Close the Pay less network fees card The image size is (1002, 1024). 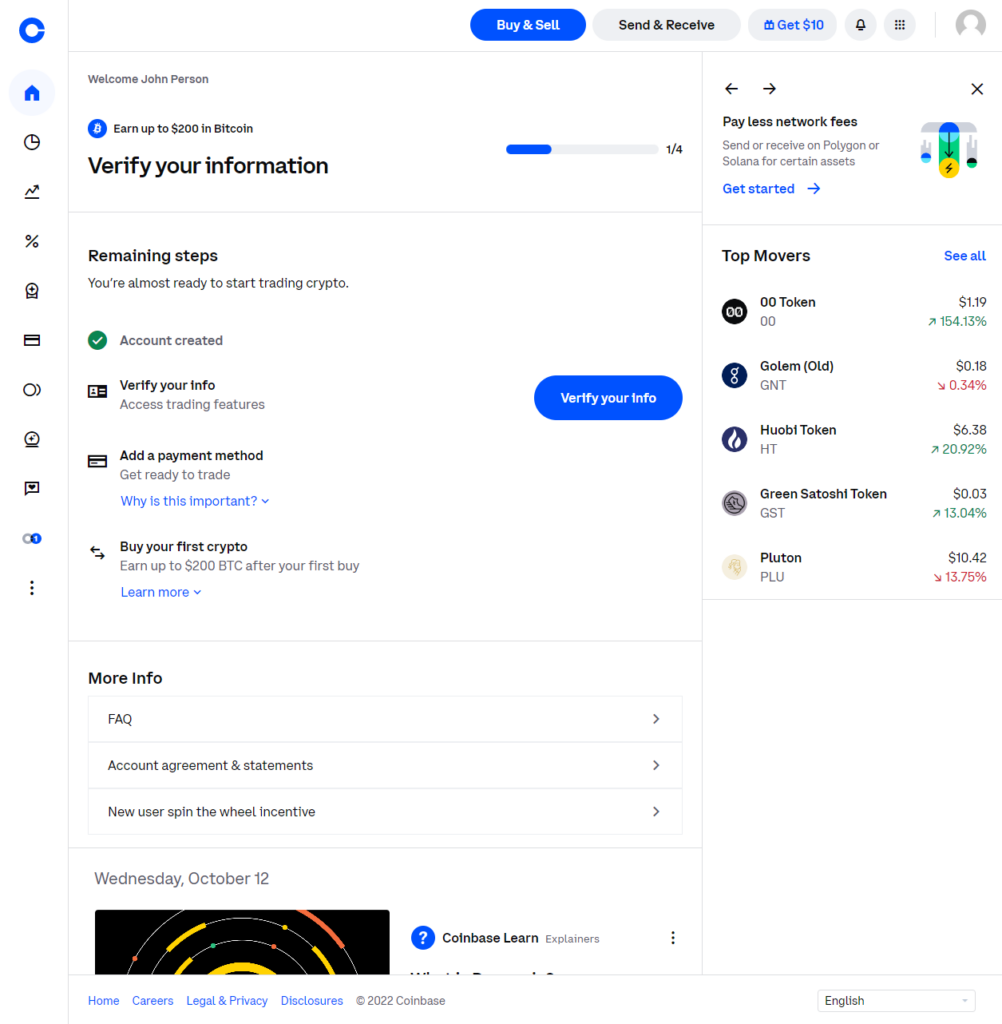click(977, 89)
